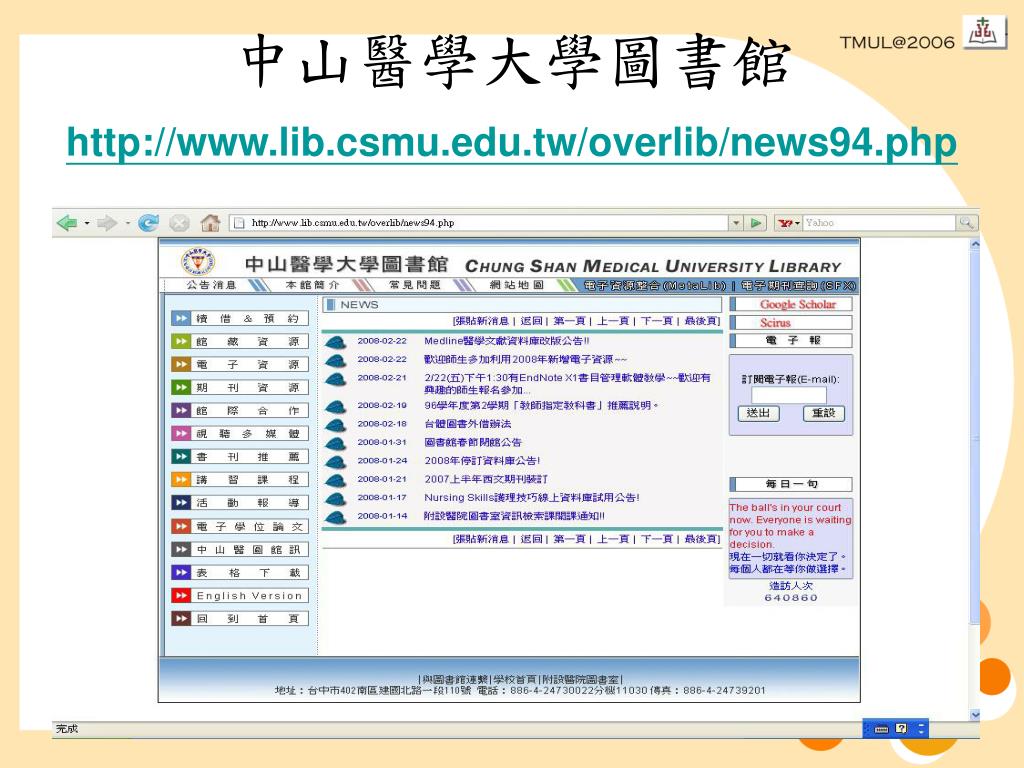Open 電子期刊查詢 (SFX) link
Image resolution: width=1024 pixels, height=768 pixels.
797,285
